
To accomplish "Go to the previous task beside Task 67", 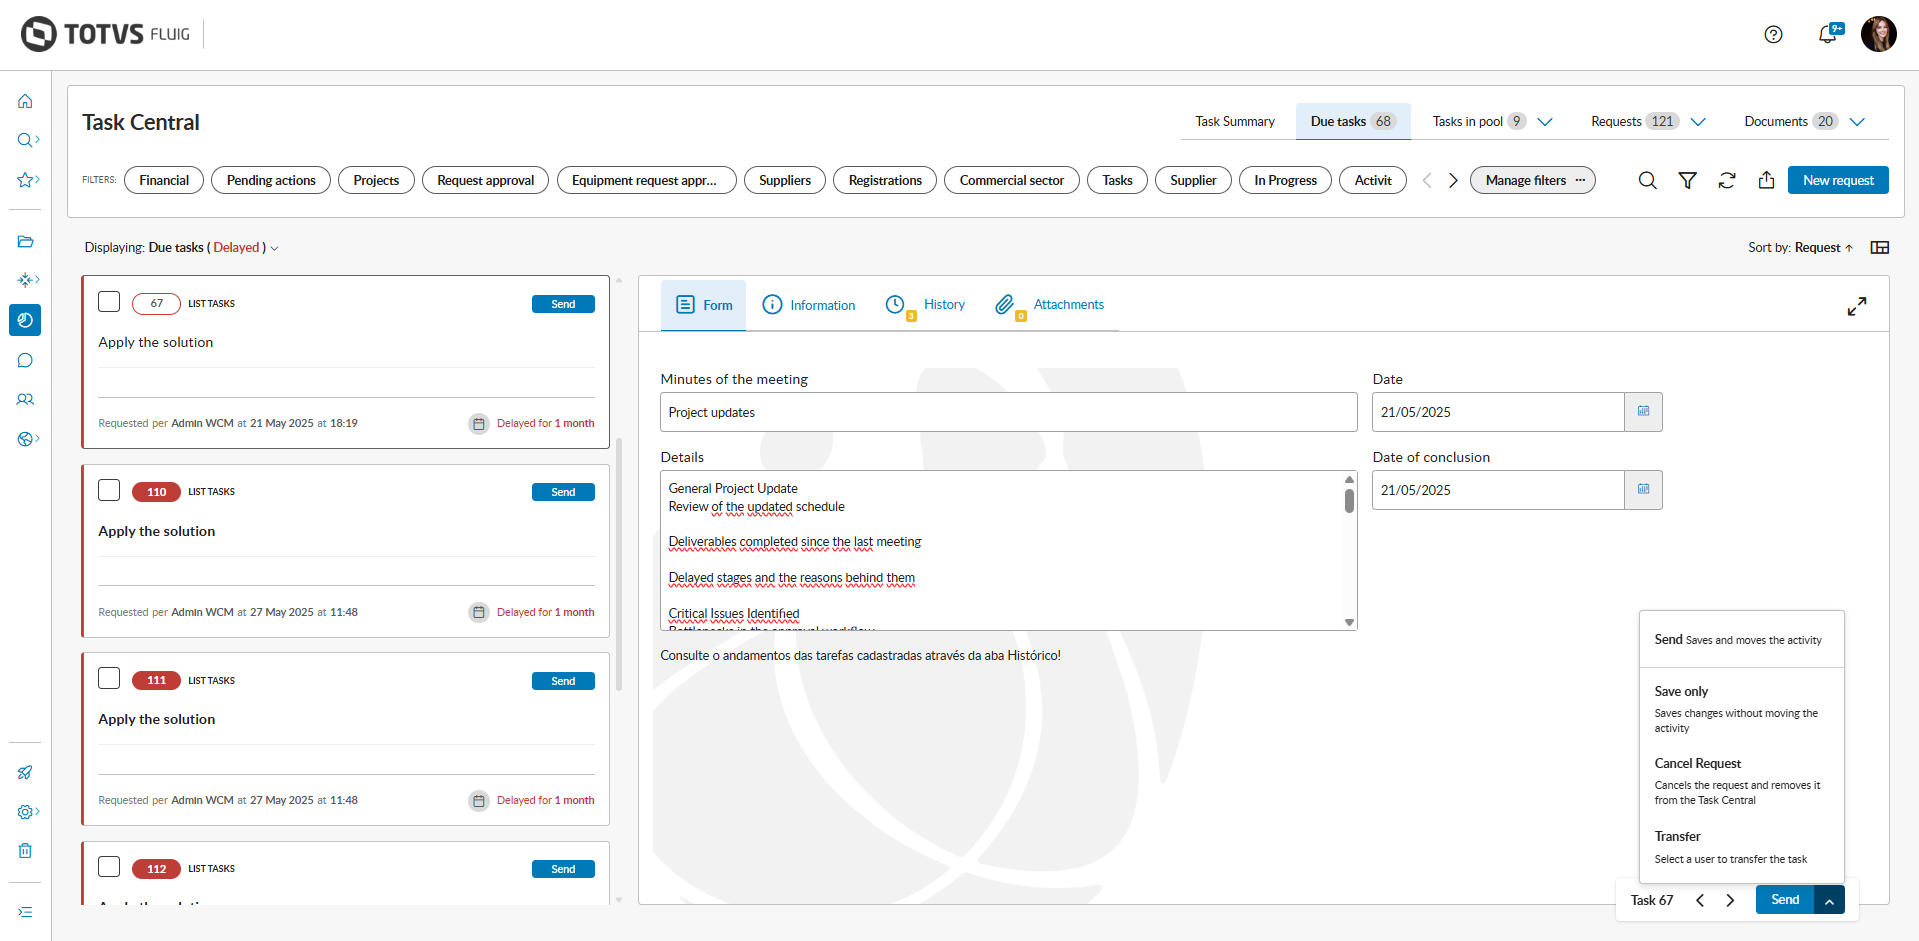I will pyautogui.click(x=1700, y=900).
